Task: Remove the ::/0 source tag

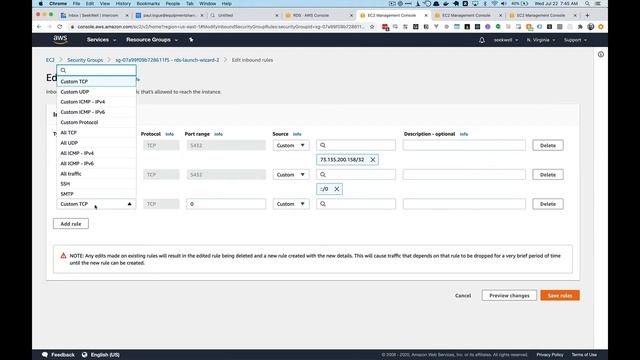Action: pos(337,189)
